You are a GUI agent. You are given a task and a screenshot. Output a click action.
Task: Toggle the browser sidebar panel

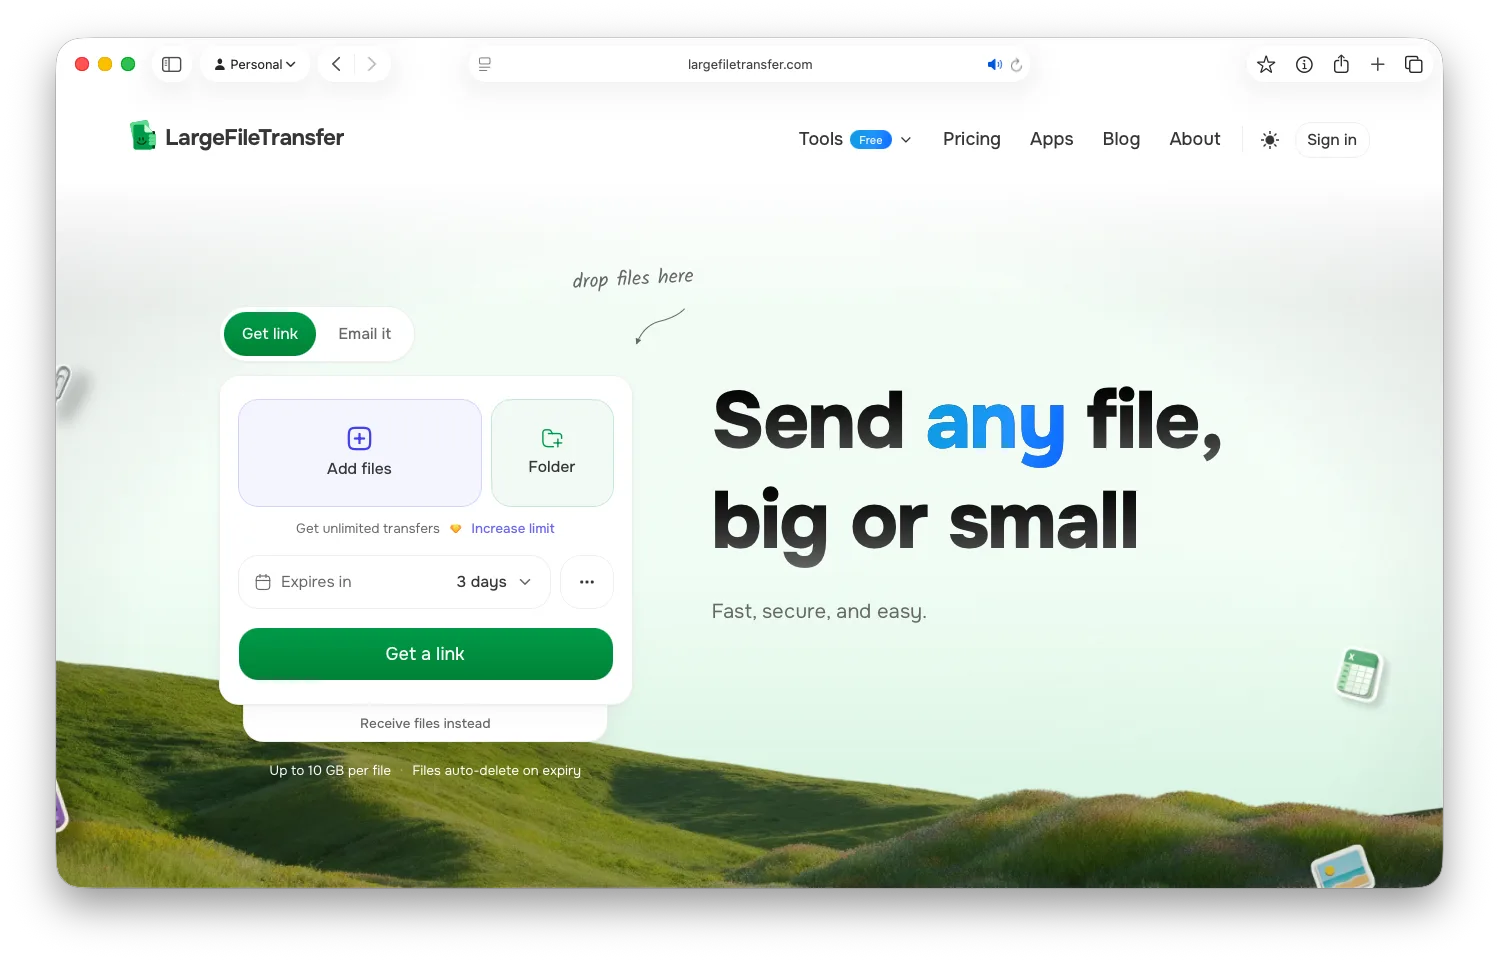click(x=172, y=64)
